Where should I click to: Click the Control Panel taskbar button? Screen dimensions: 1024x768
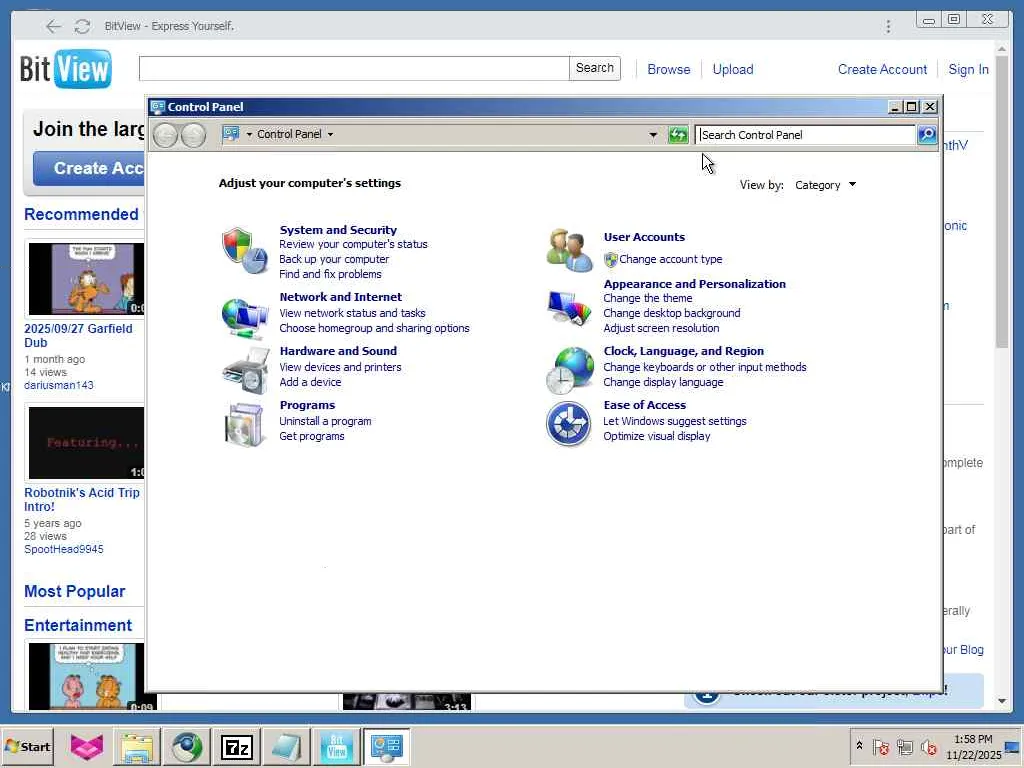tap(386, 746)
